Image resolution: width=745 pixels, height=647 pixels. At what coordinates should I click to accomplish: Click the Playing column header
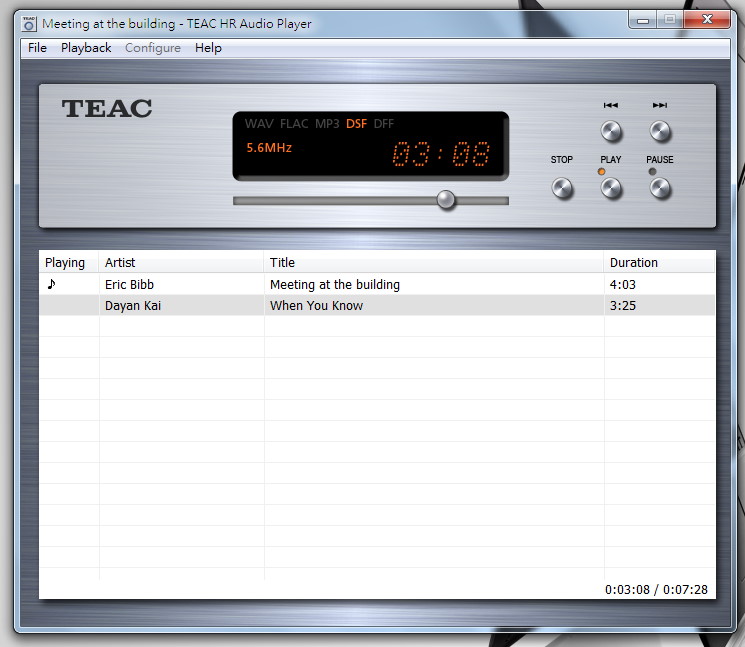[x=69, y=262]
